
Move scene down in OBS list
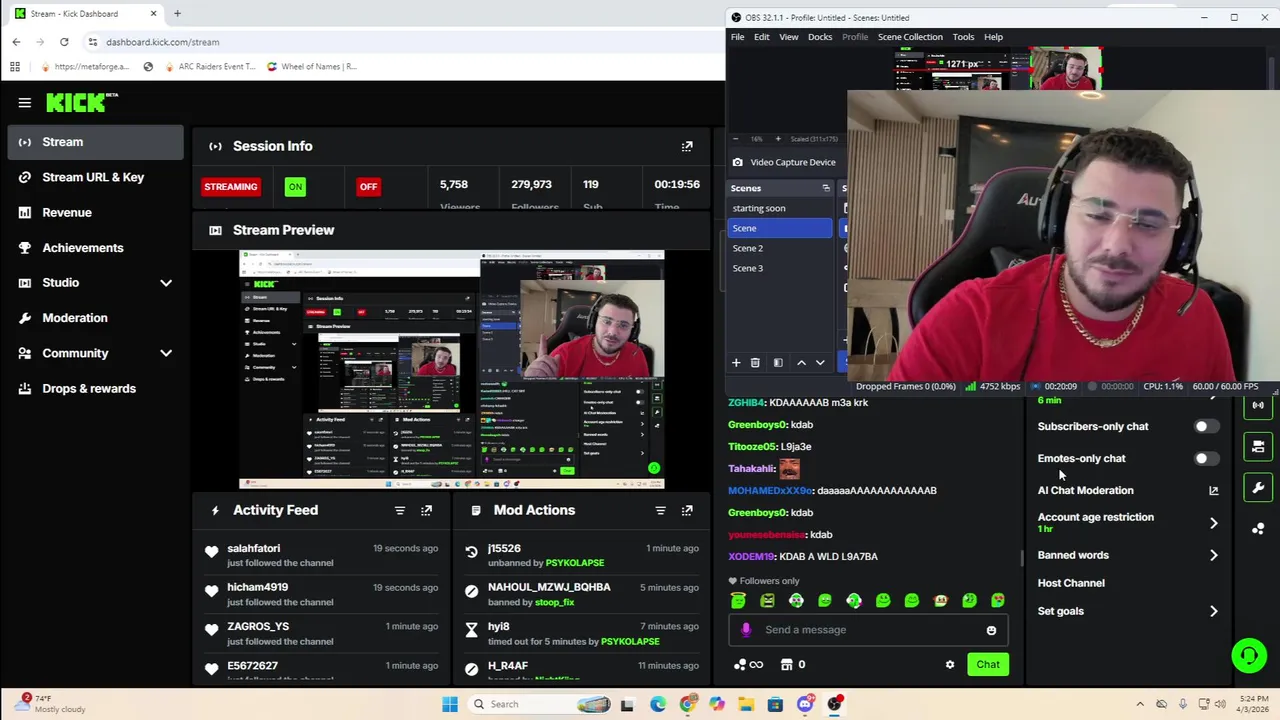(x=820, y=363)
